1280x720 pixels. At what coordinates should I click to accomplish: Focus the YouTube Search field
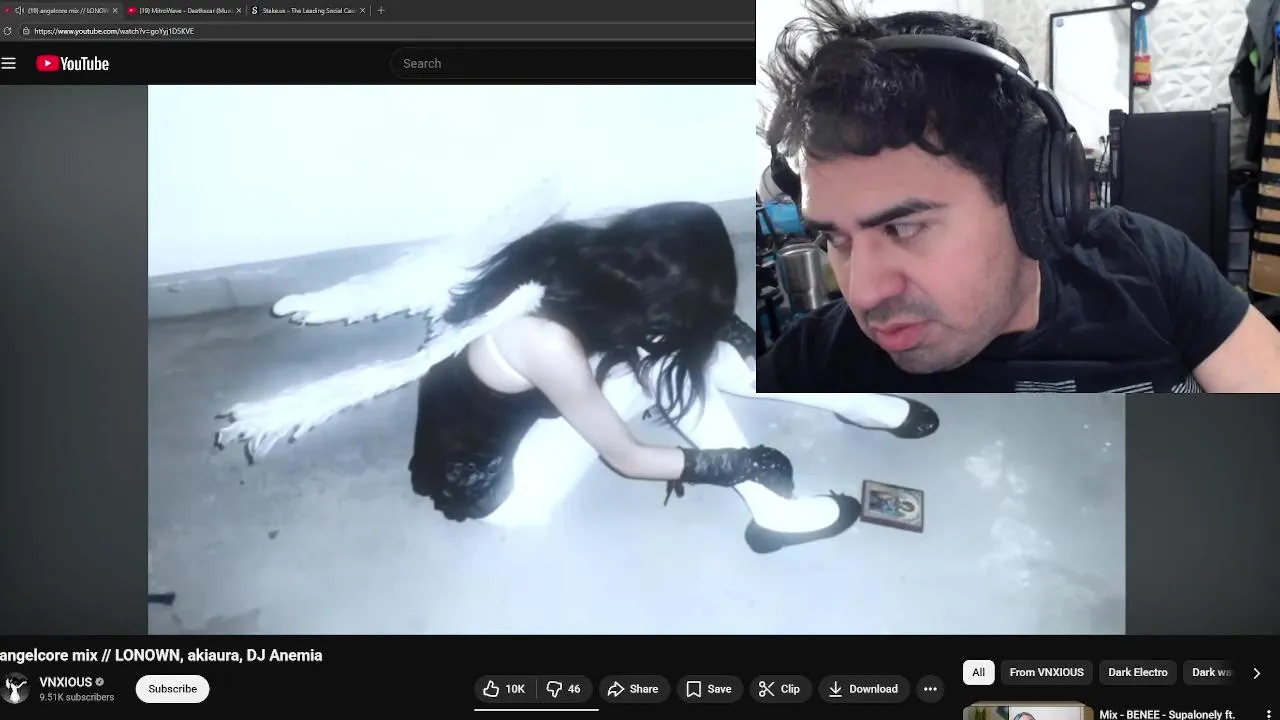pos(573,63)
